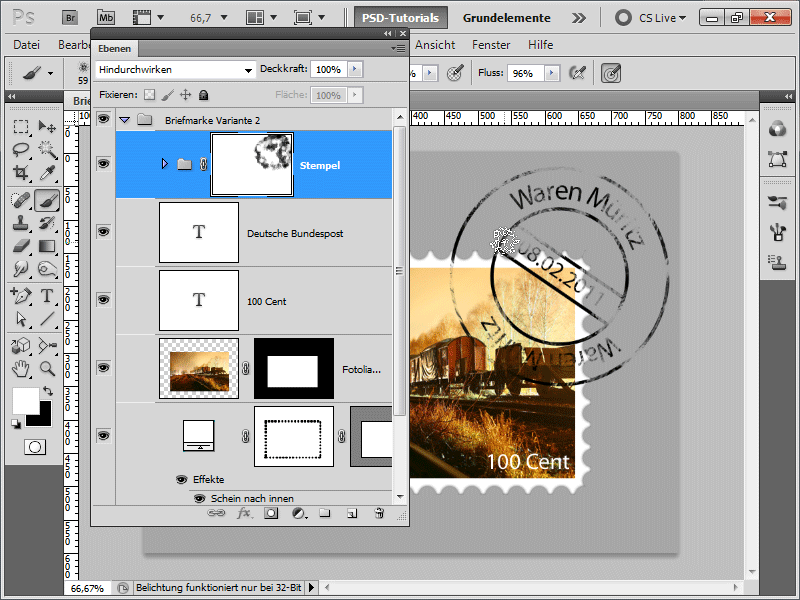800x600 pixels.
Task: Select the History Brush tool
Action: pyautogui.click(x=47, y=223)
